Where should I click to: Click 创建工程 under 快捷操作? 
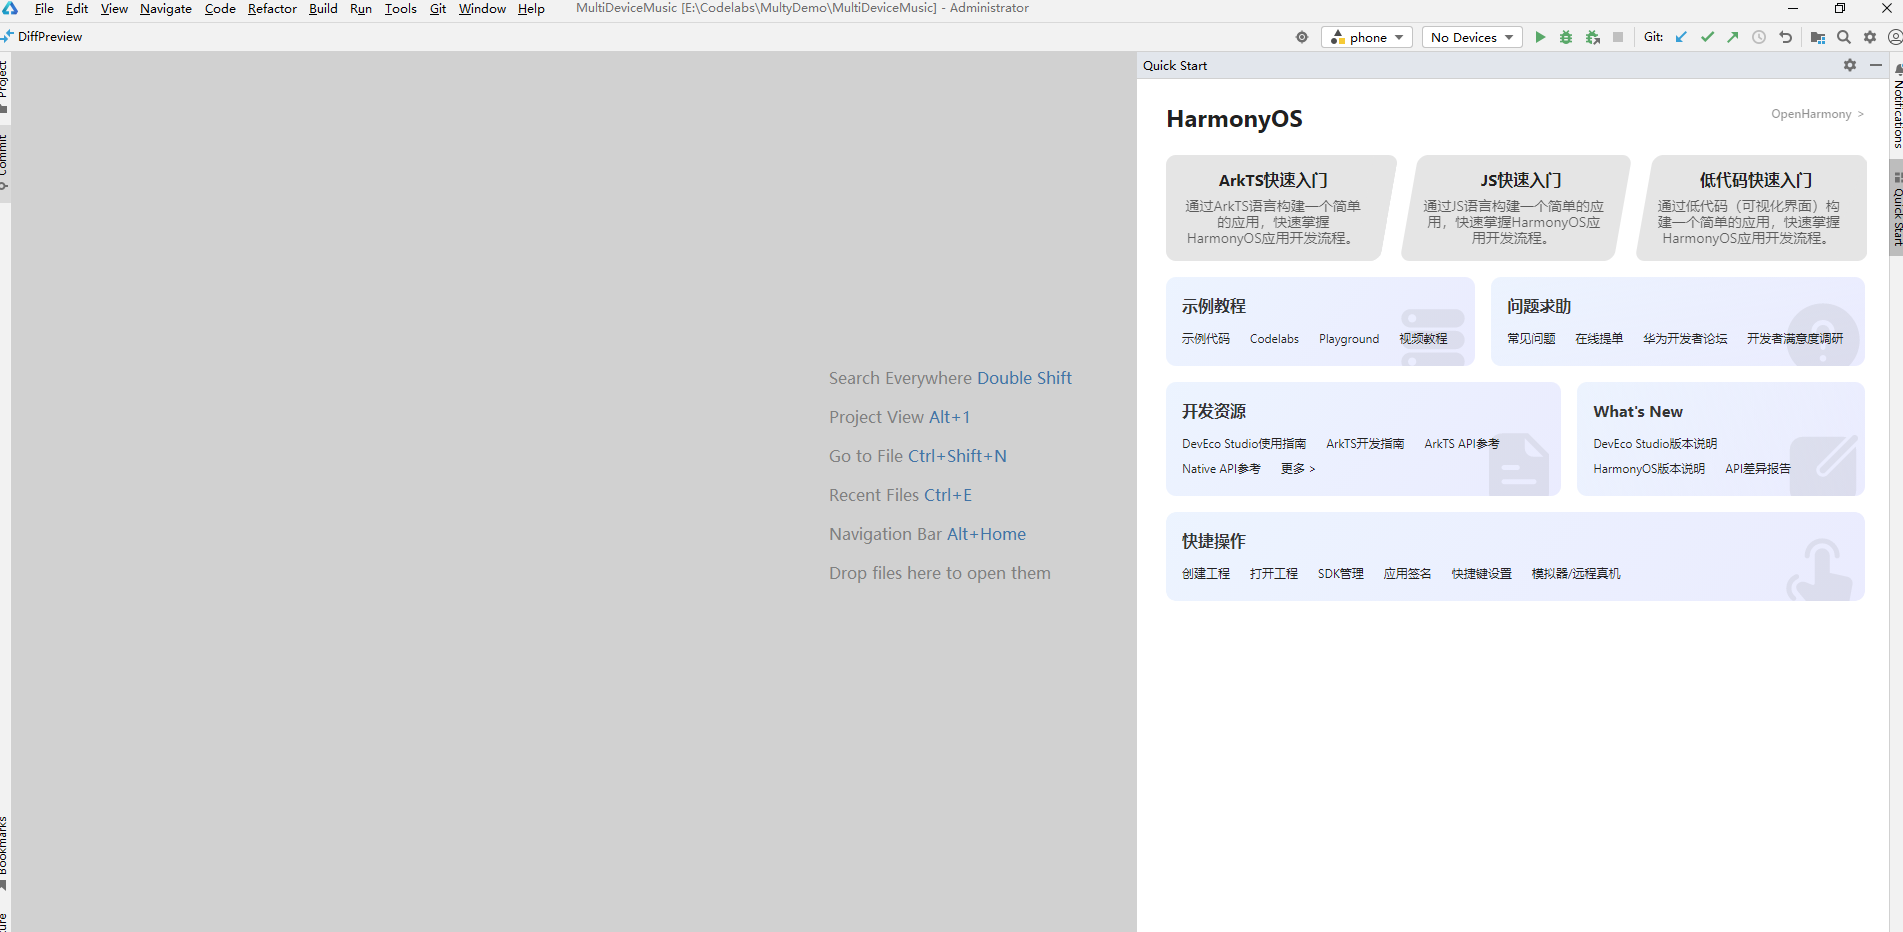coord(1206,573)
